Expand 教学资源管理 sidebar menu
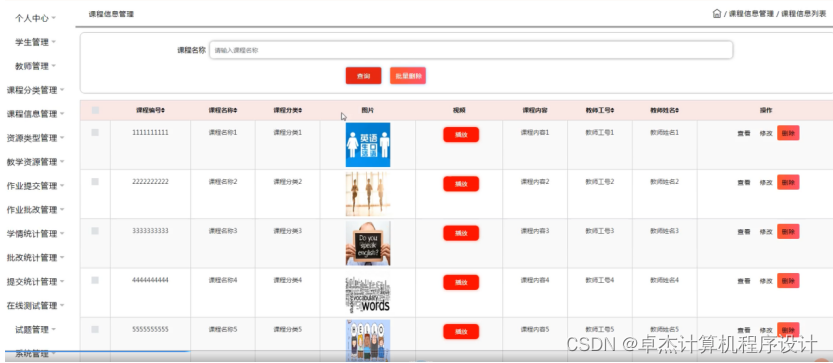 [x=35, y=162]
